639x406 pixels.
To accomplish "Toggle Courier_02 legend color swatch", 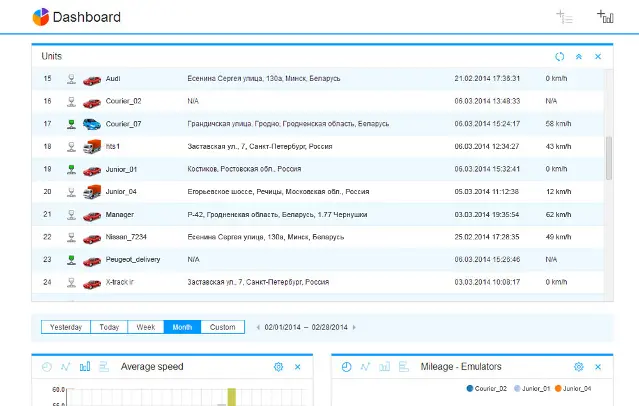I will pos(469,388).
